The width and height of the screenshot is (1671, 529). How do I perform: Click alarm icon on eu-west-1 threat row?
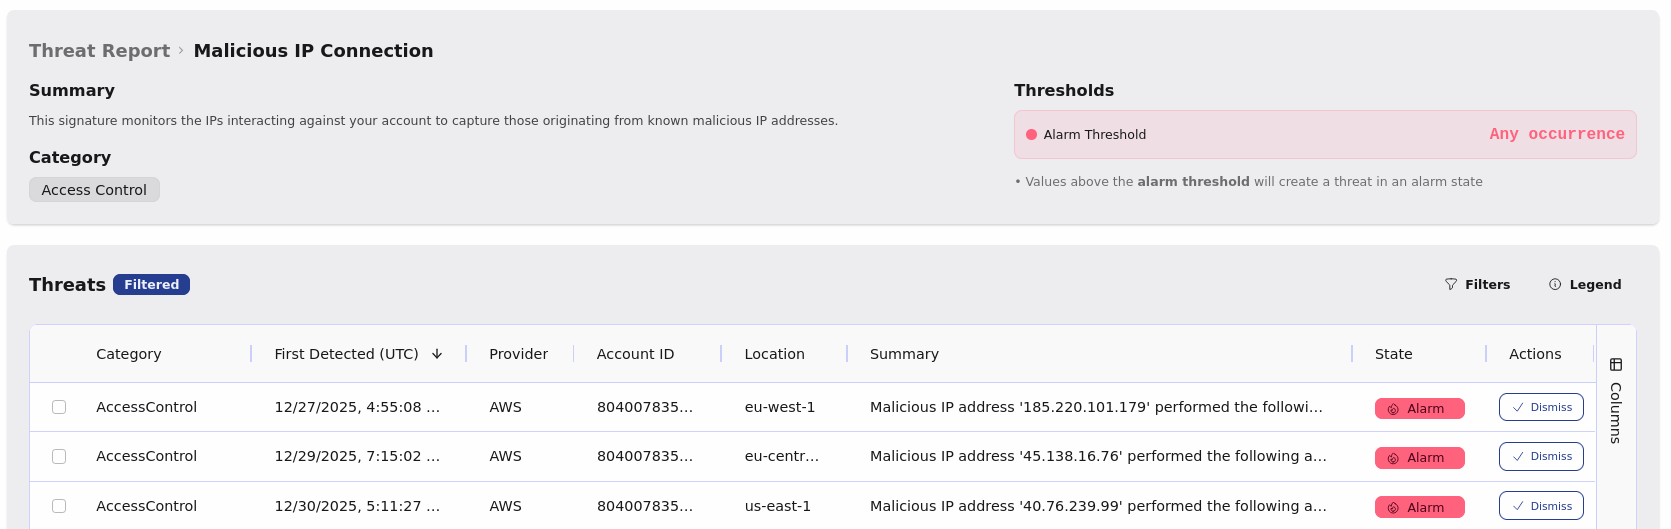pyautogui.click(x=1393, y=409)
